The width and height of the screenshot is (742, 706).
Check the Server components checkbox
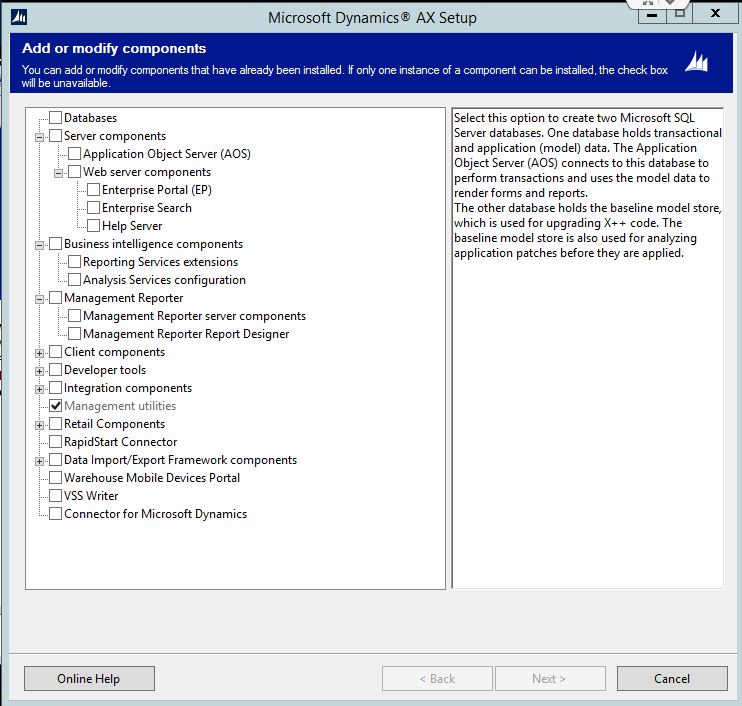(55, 135)
